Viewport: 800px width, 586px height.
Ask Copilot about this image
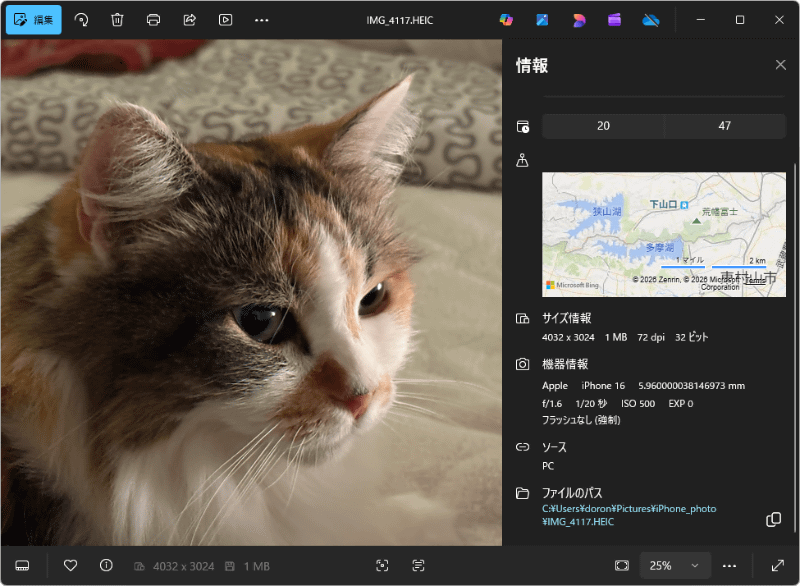505,19
